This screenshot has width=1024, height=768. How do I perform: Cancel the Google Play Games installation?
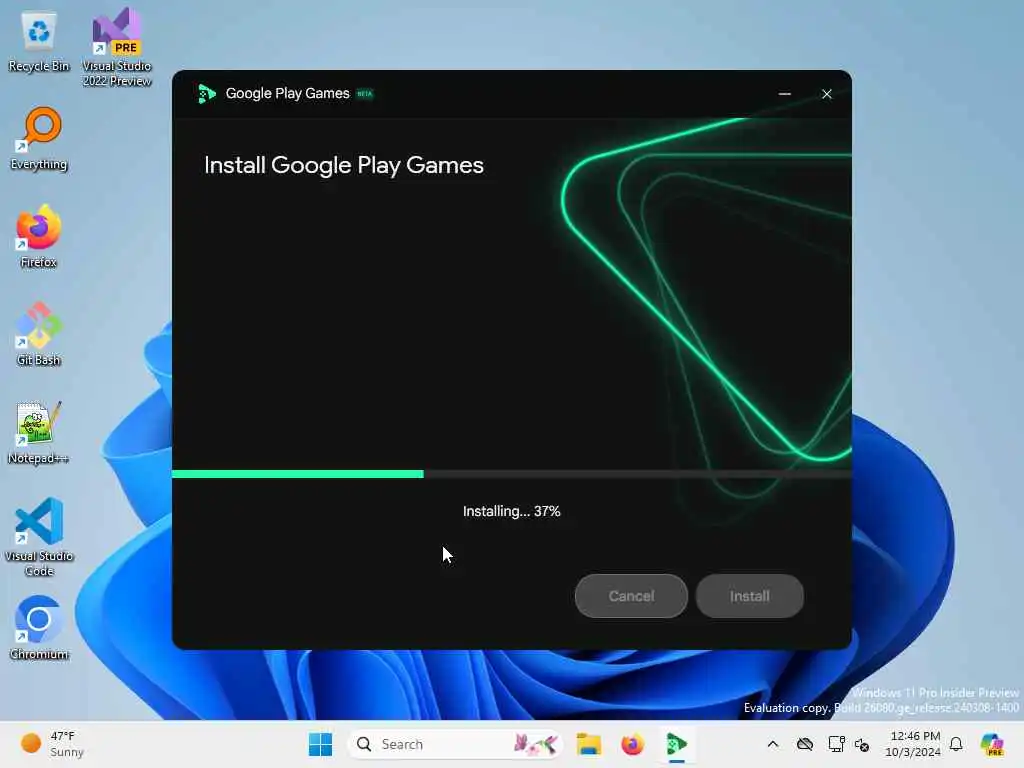(x=631, y=596)
